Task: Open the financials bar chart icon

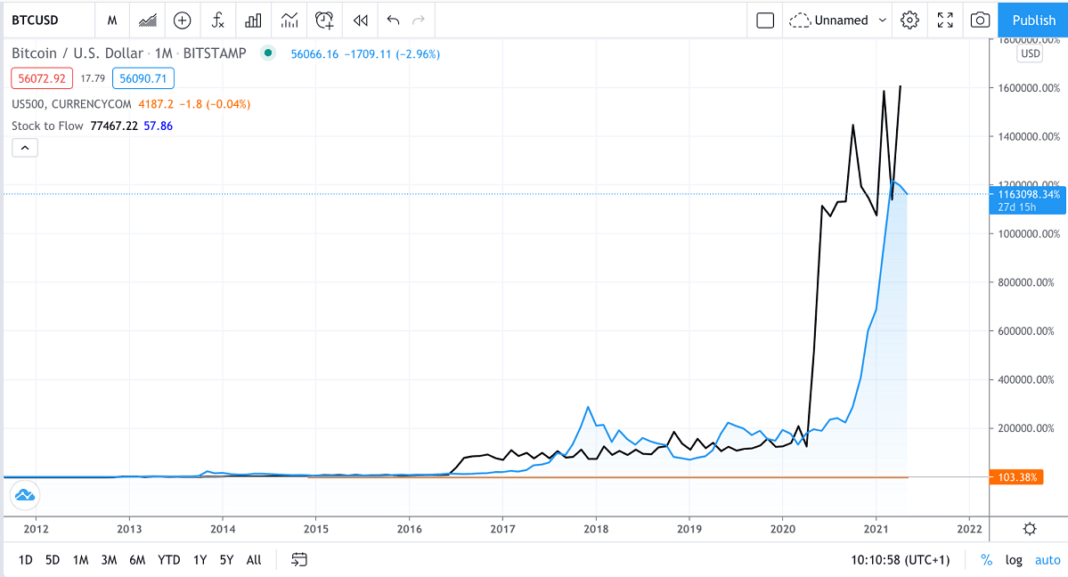Action: click(x=253, y=20)
